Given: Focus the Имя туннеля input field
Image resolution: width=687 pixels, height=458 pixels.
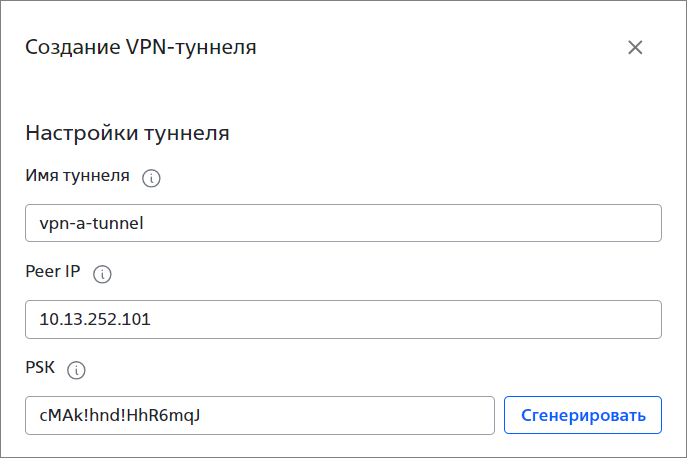Looking at the screenshot, I should pyautogui.click(x=343, y=223).
